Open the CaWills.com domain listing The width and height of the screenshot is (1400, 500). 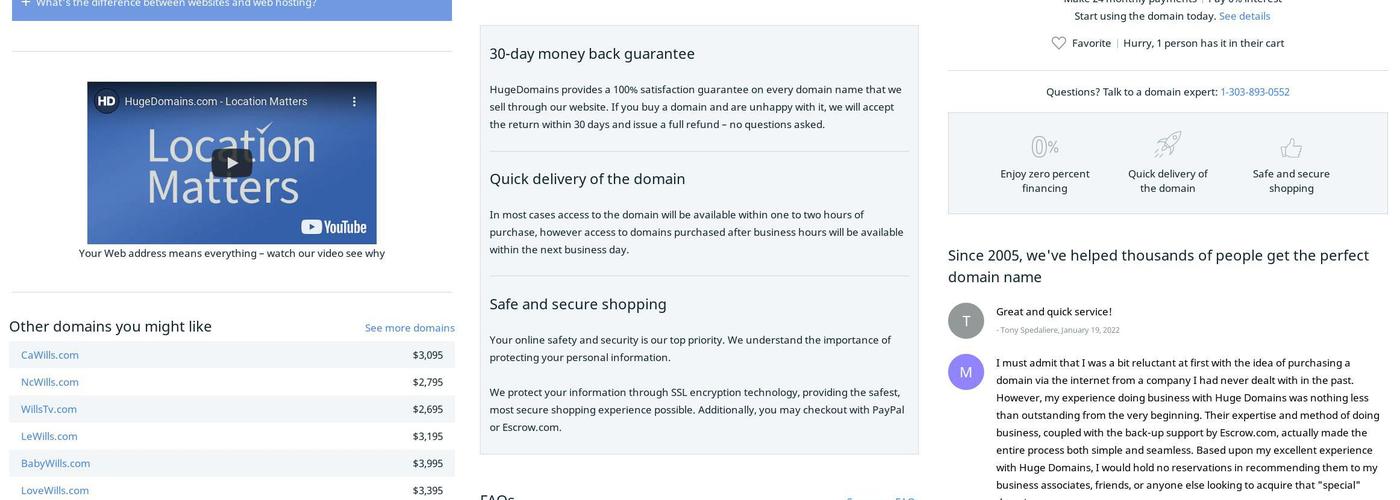pos(50,355)
